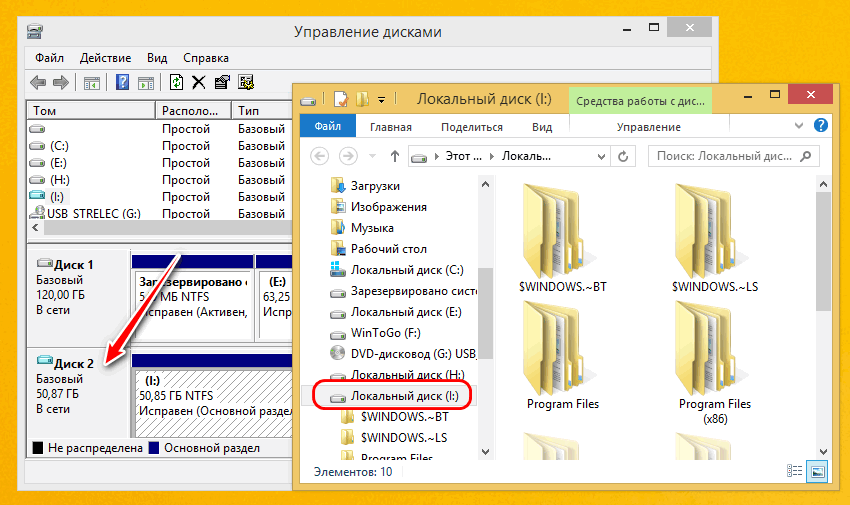Click New Folder icon in quick access toolbar
The width and height of the screenshot is (850, 505).
click(x=362, y=99)
